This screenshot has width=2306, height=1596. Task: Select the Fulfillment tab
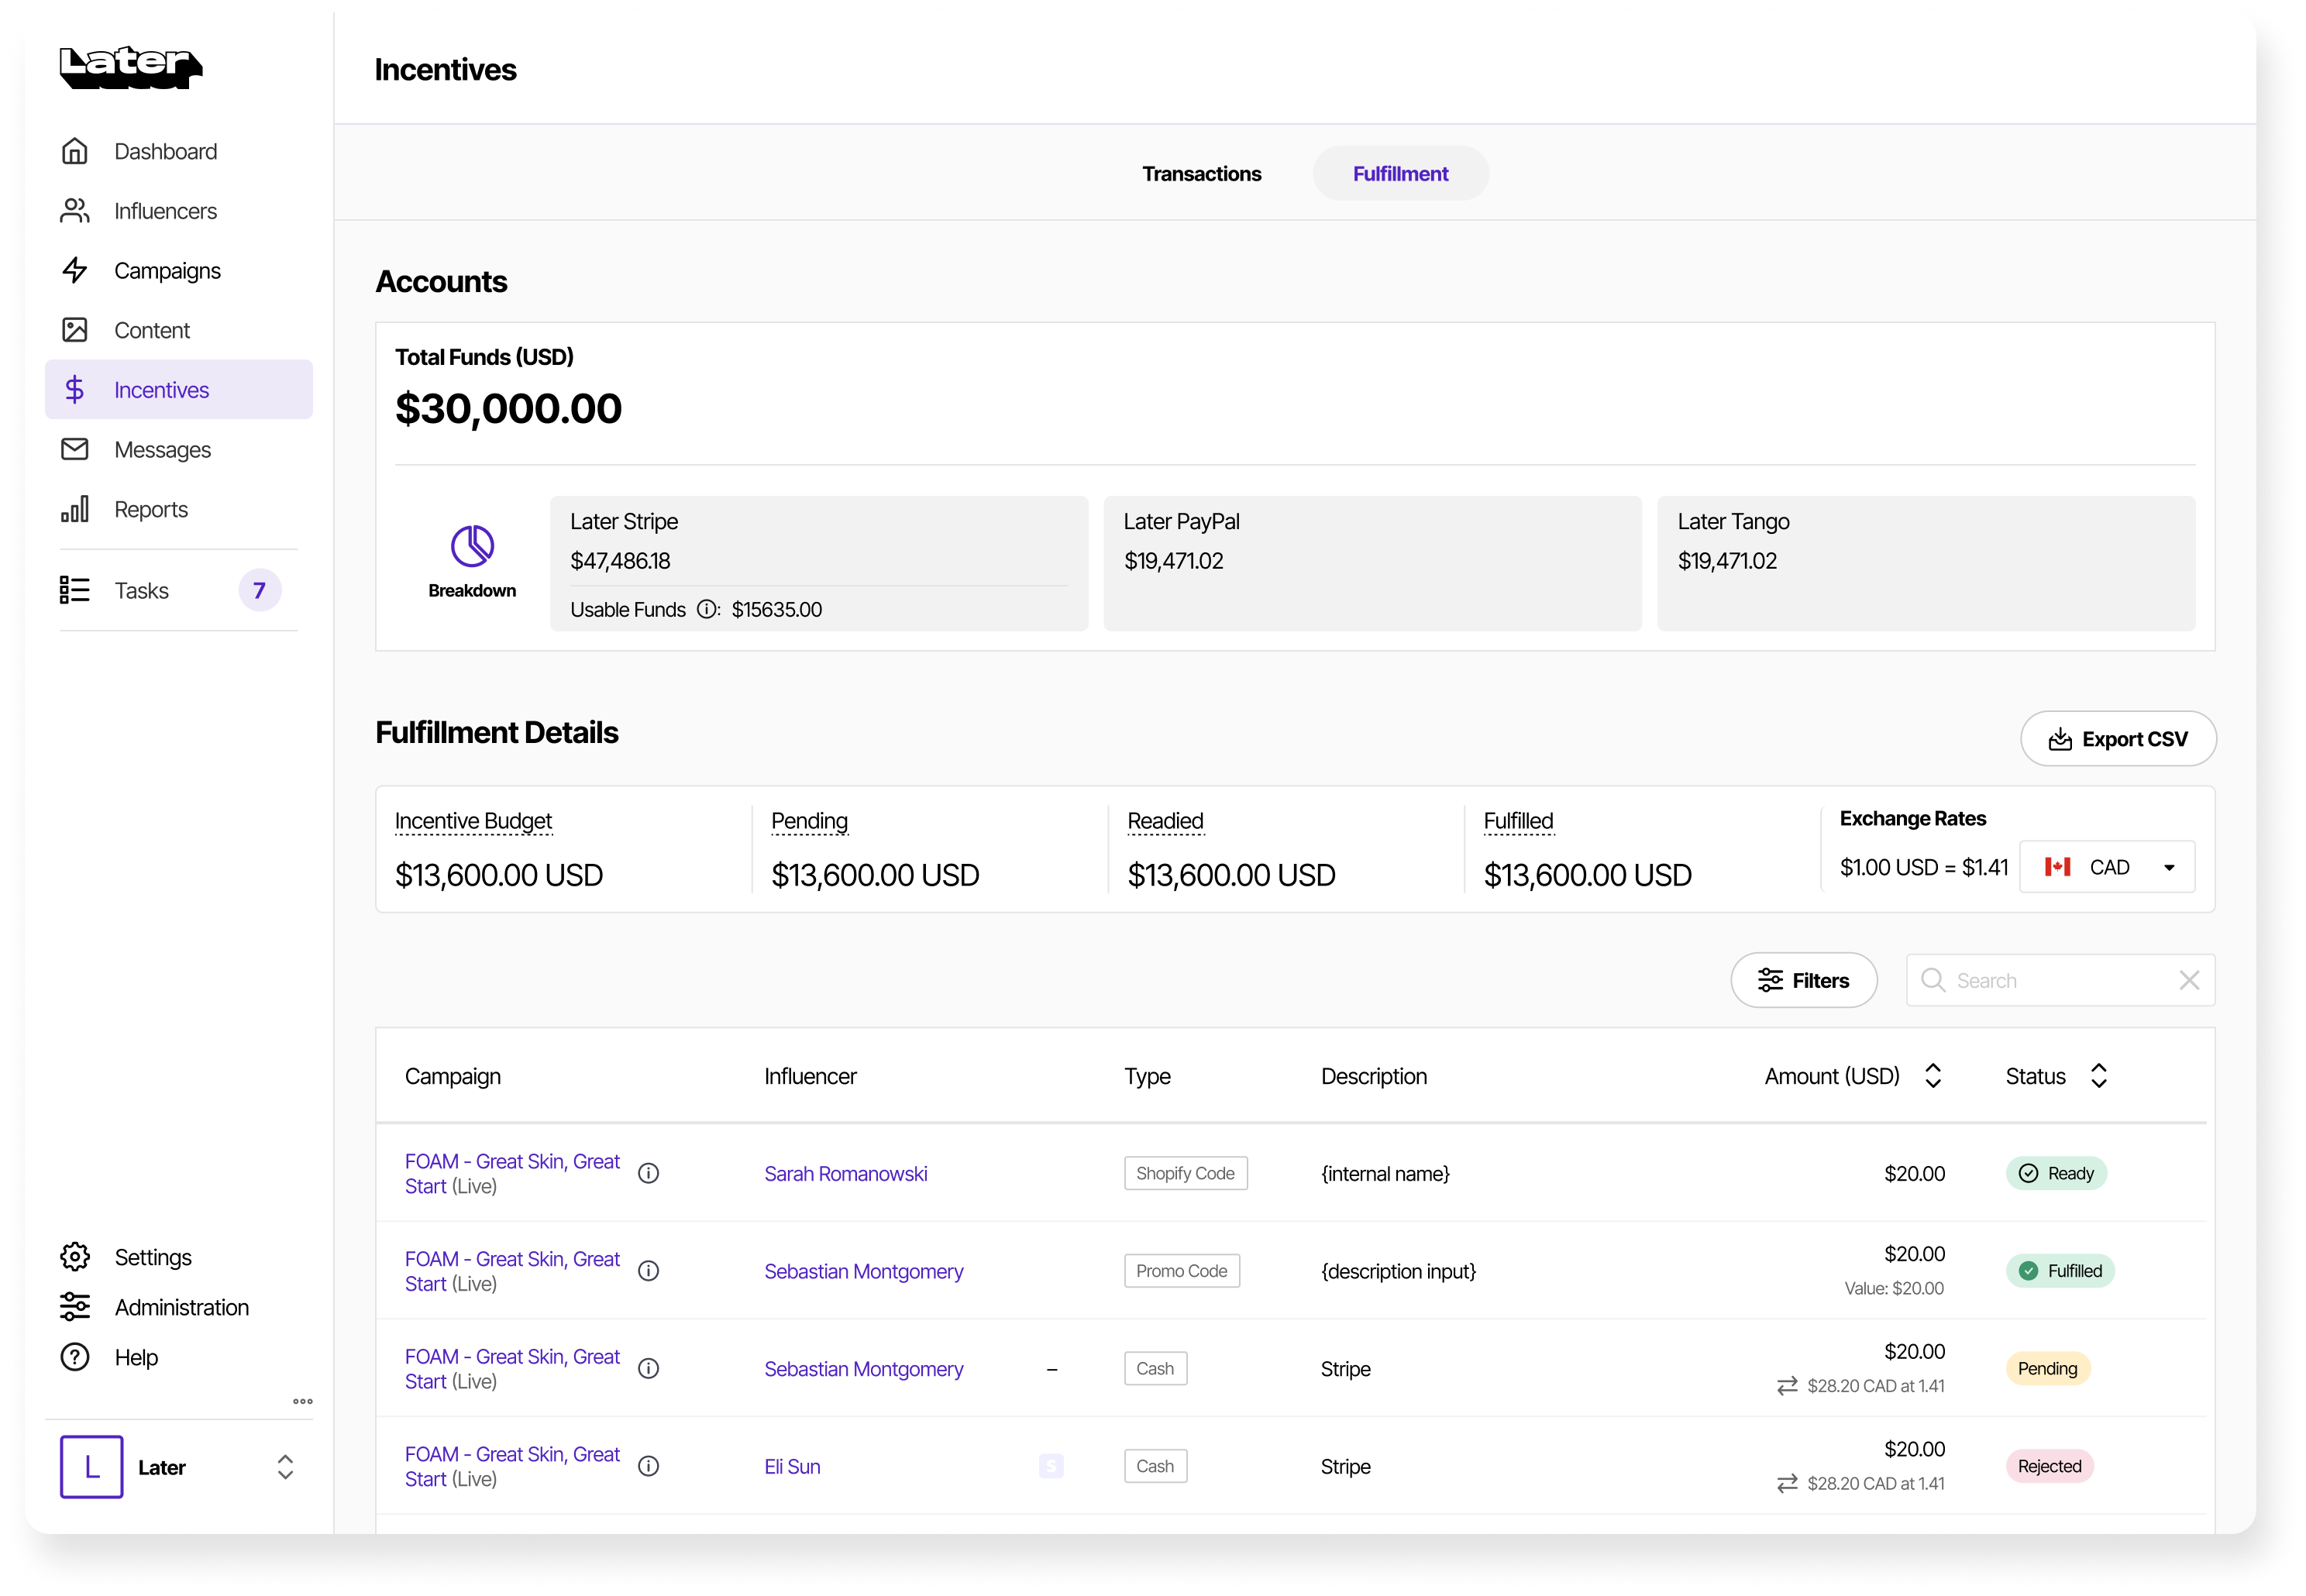pyautogui.click(x=1400, y=174)
